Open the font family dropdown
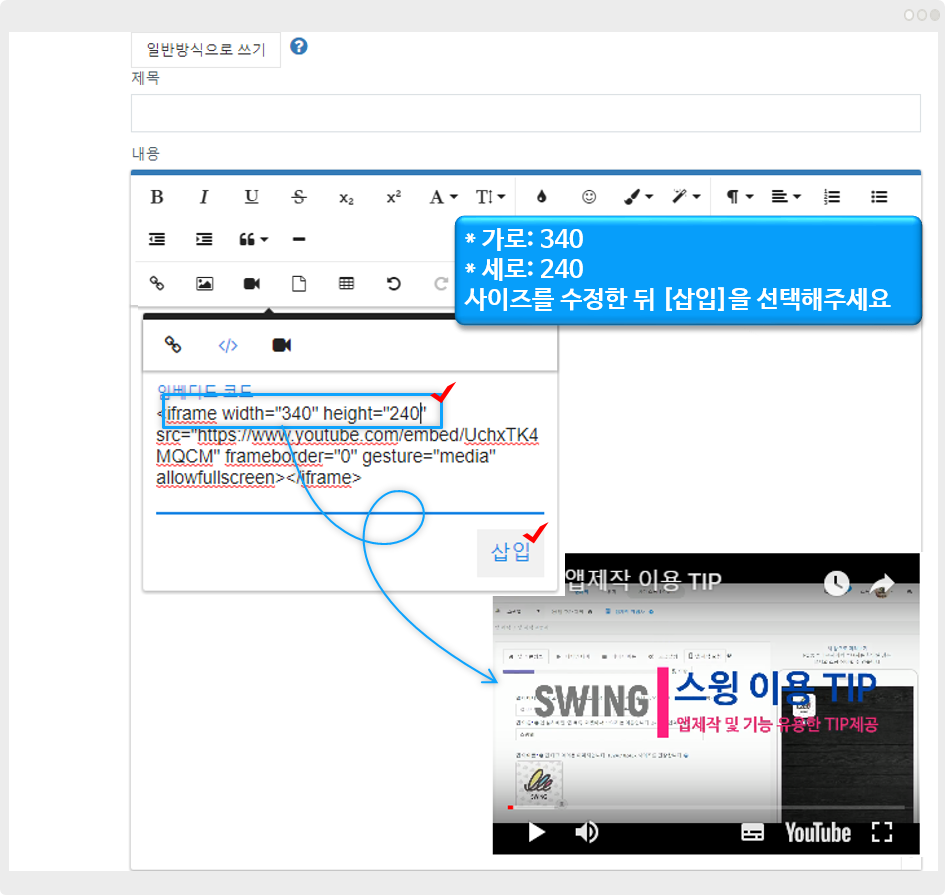 pyautogui.click(x=443, y=197)
